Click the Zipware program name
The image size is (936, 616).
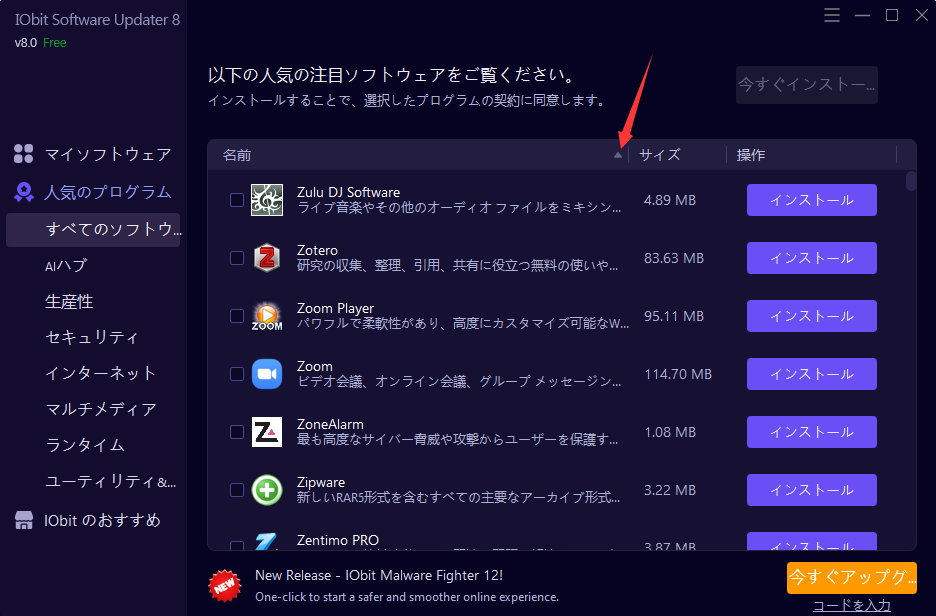point(321,482)
